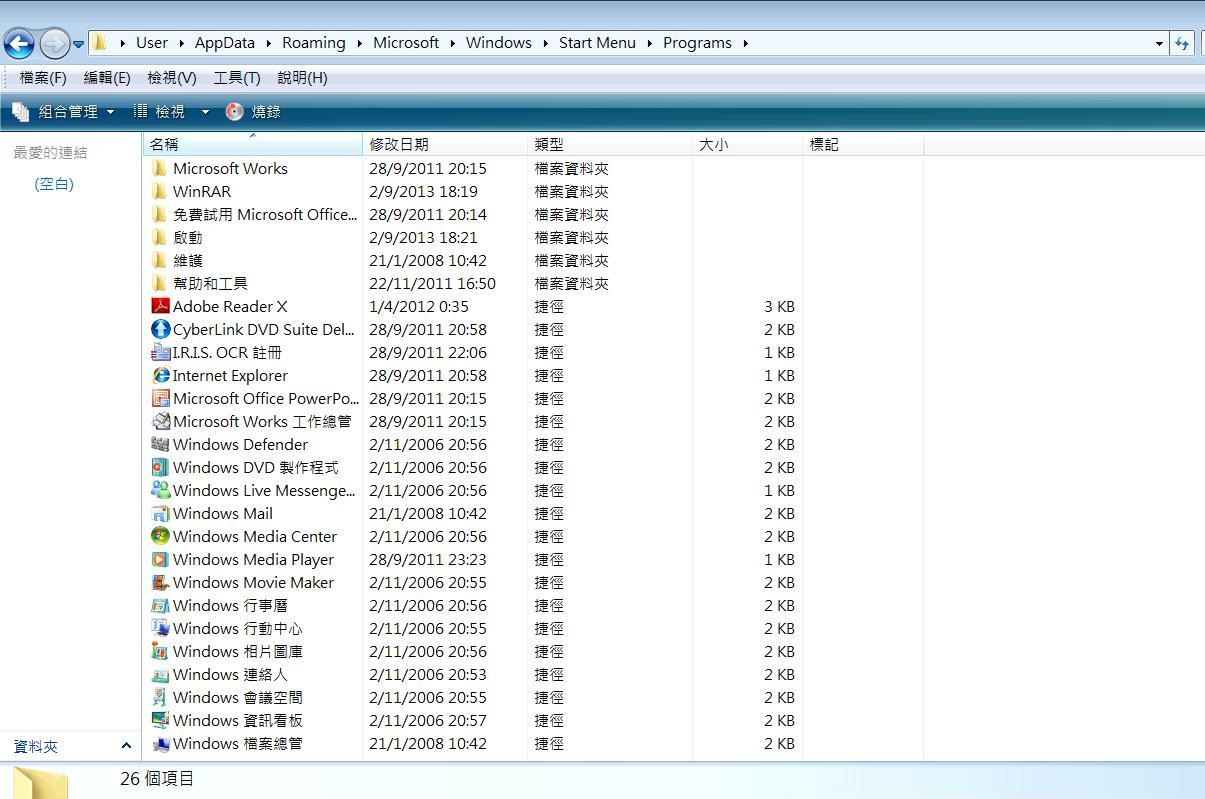
Task: Open the 工具(T) menu
Action: (x=236, y=77)
